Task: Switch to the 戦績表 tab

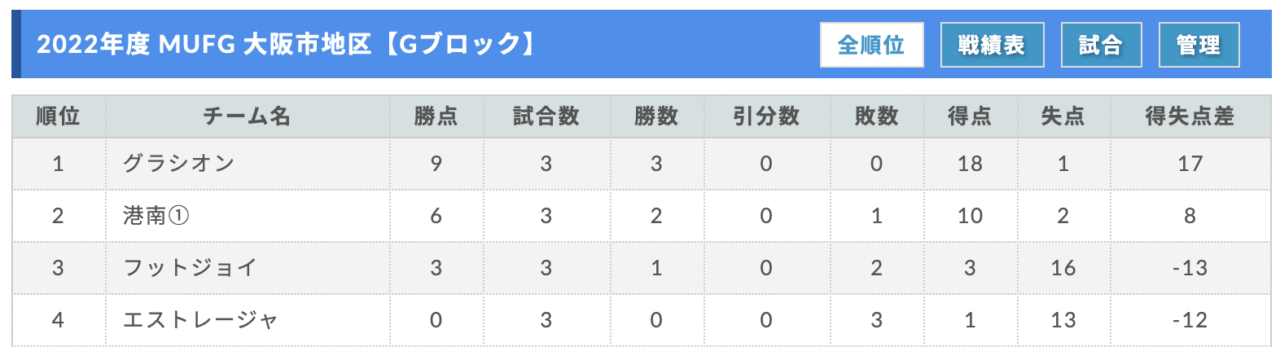Action: click(x=992, y=45)
